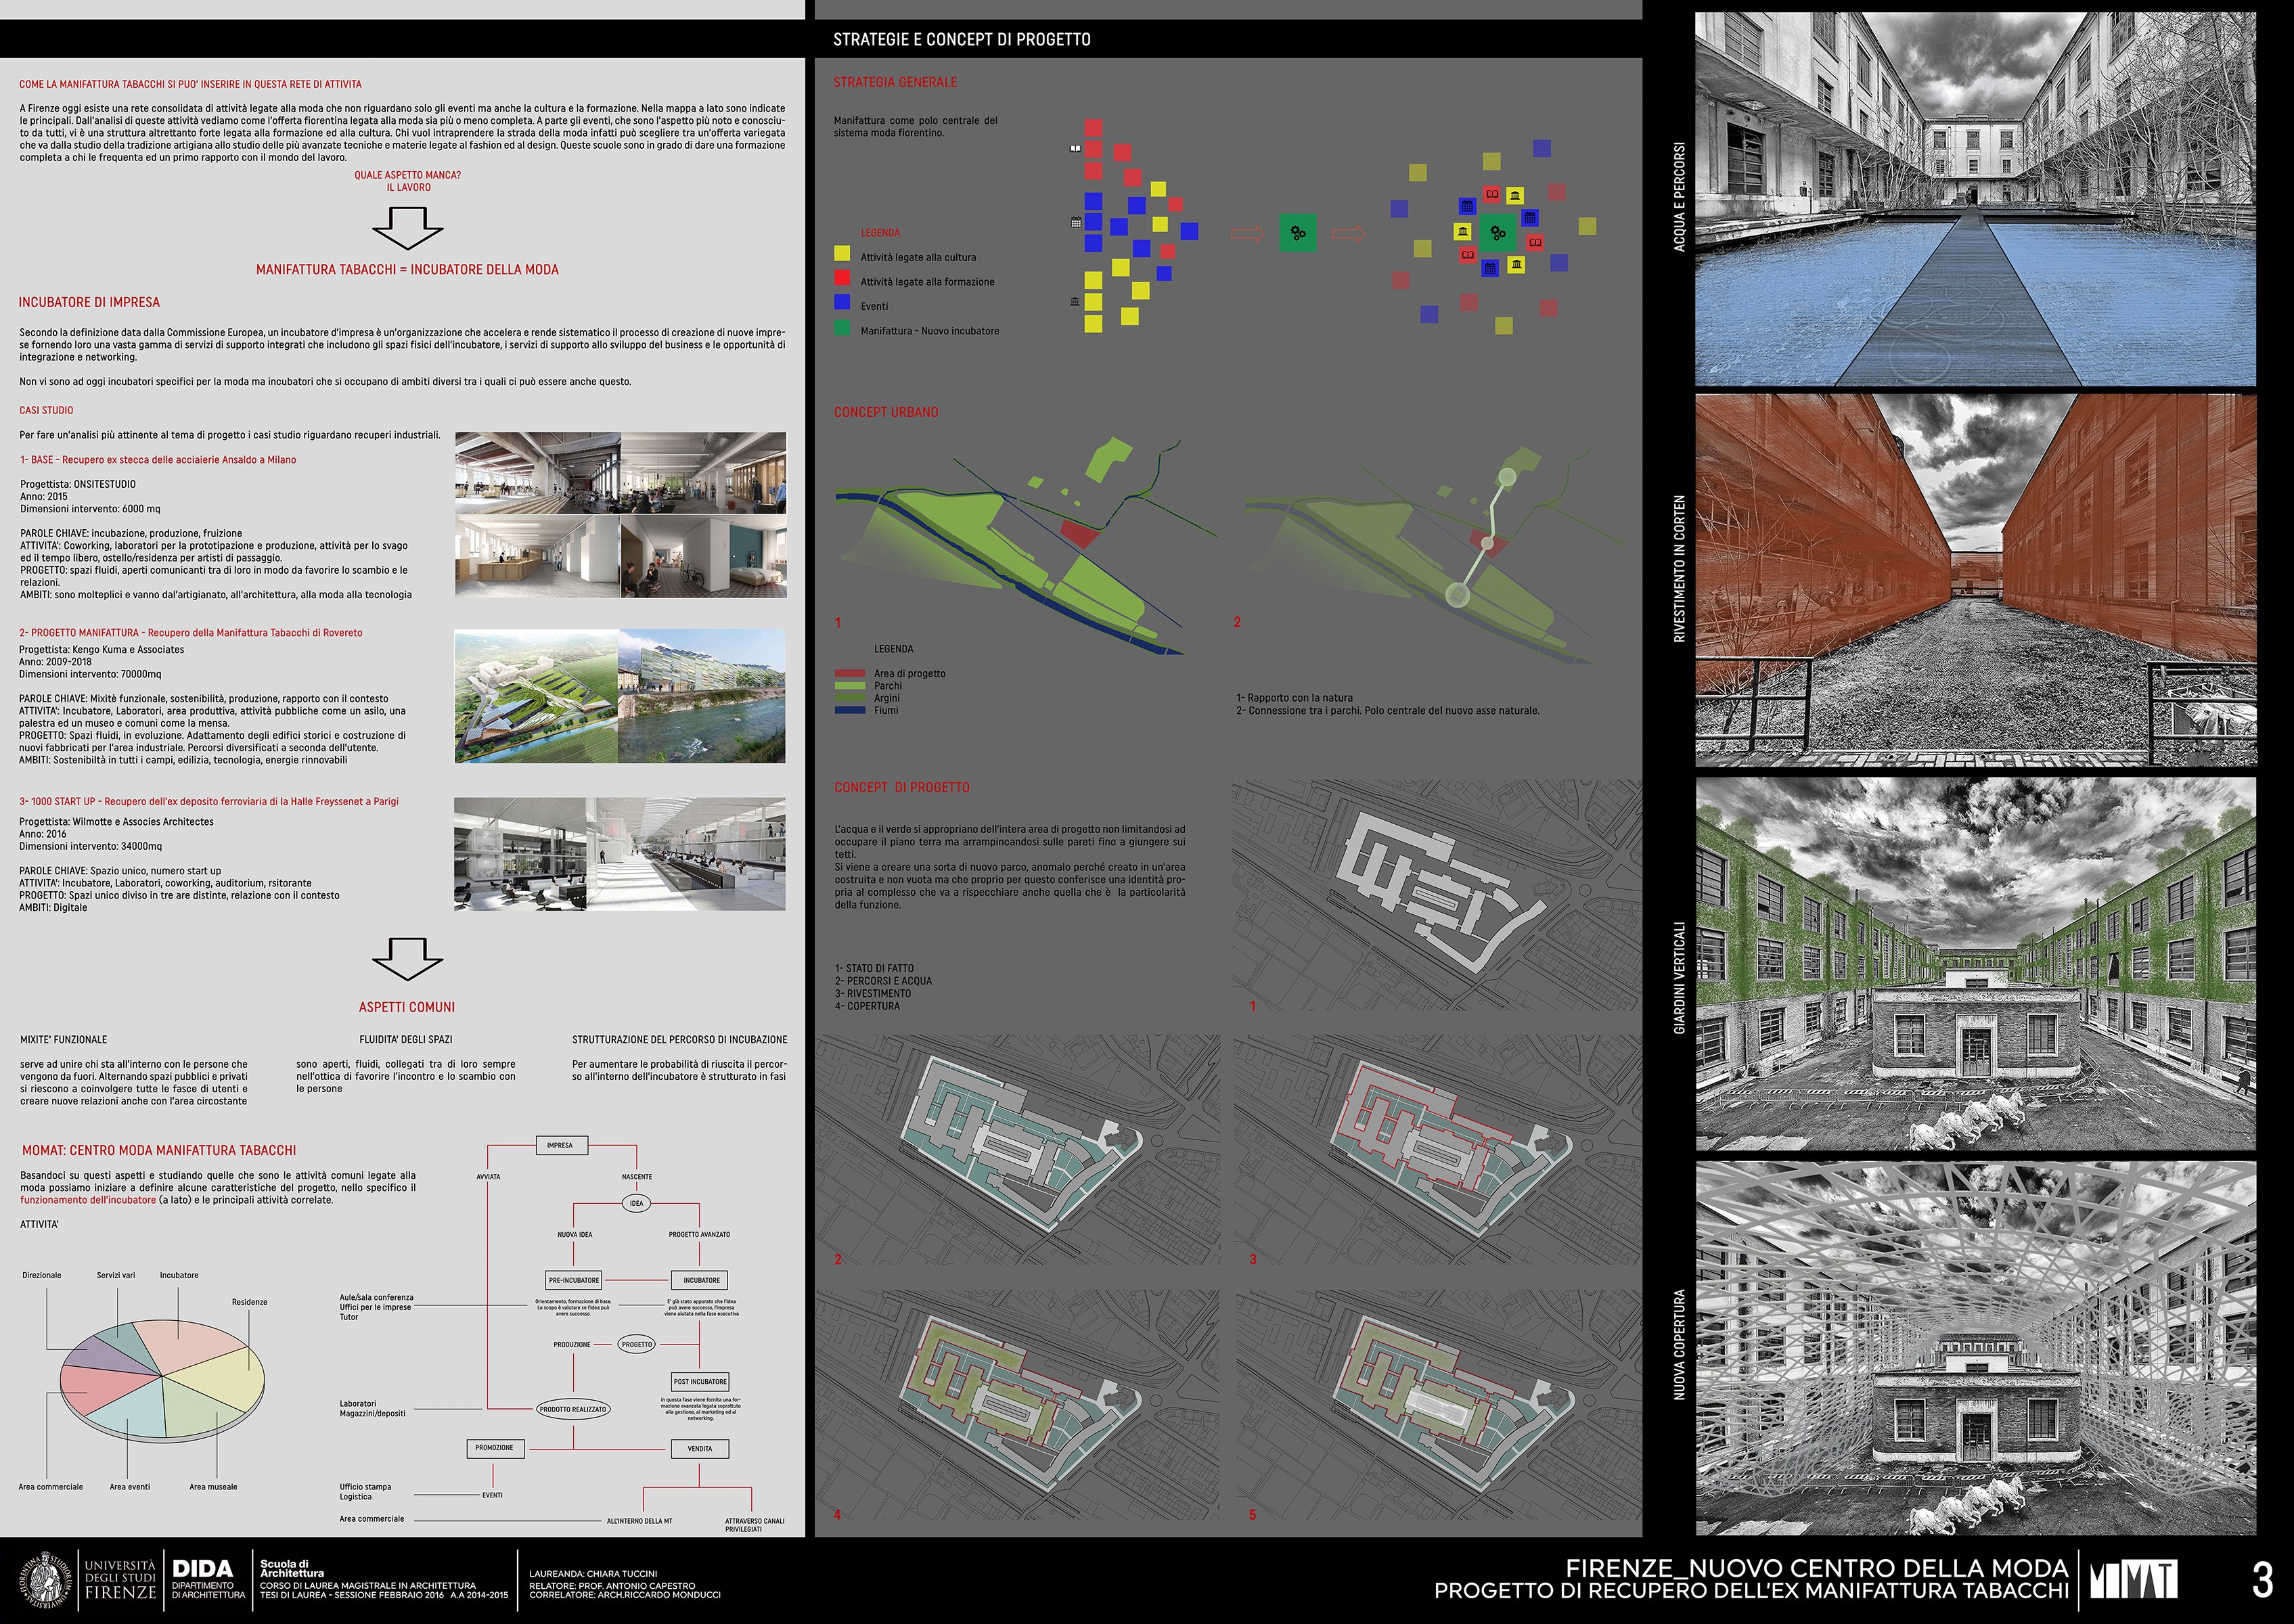
Task: Click the 'GIARDINI VERTICALI' green facade photo
Action: tap(1975, 964)
